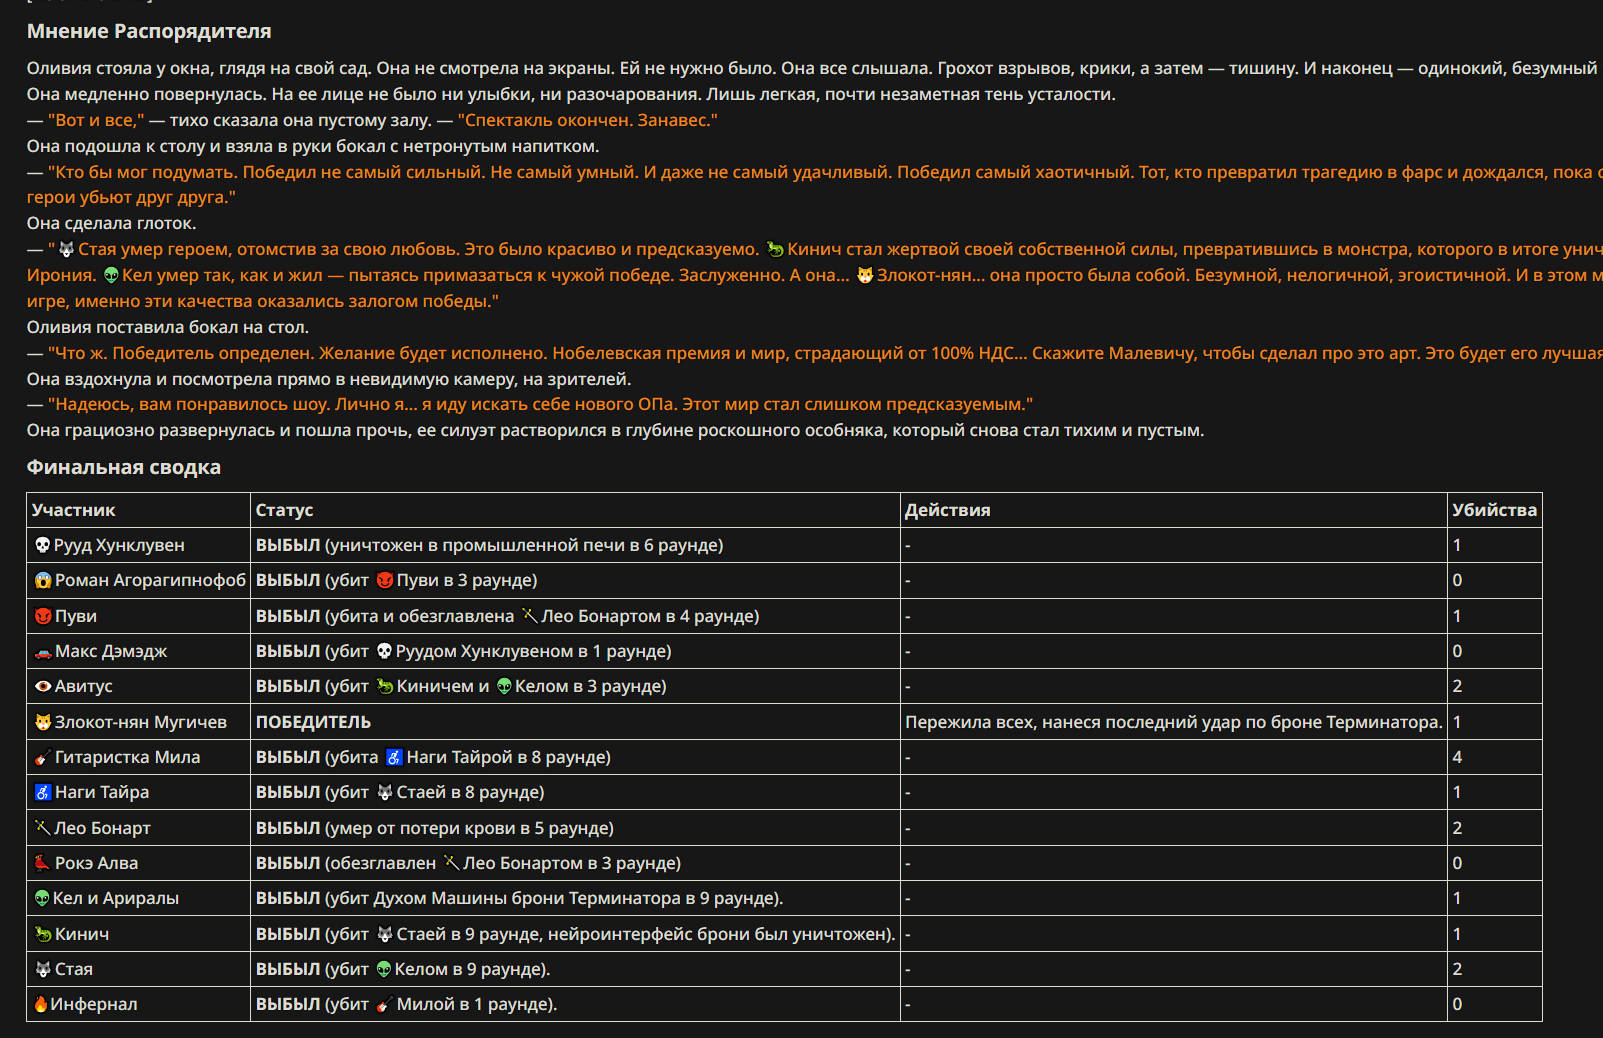Click the red icon beside Рокэ Алва
Viewport: 1603px width, 1038px height.
click(43, 863)
